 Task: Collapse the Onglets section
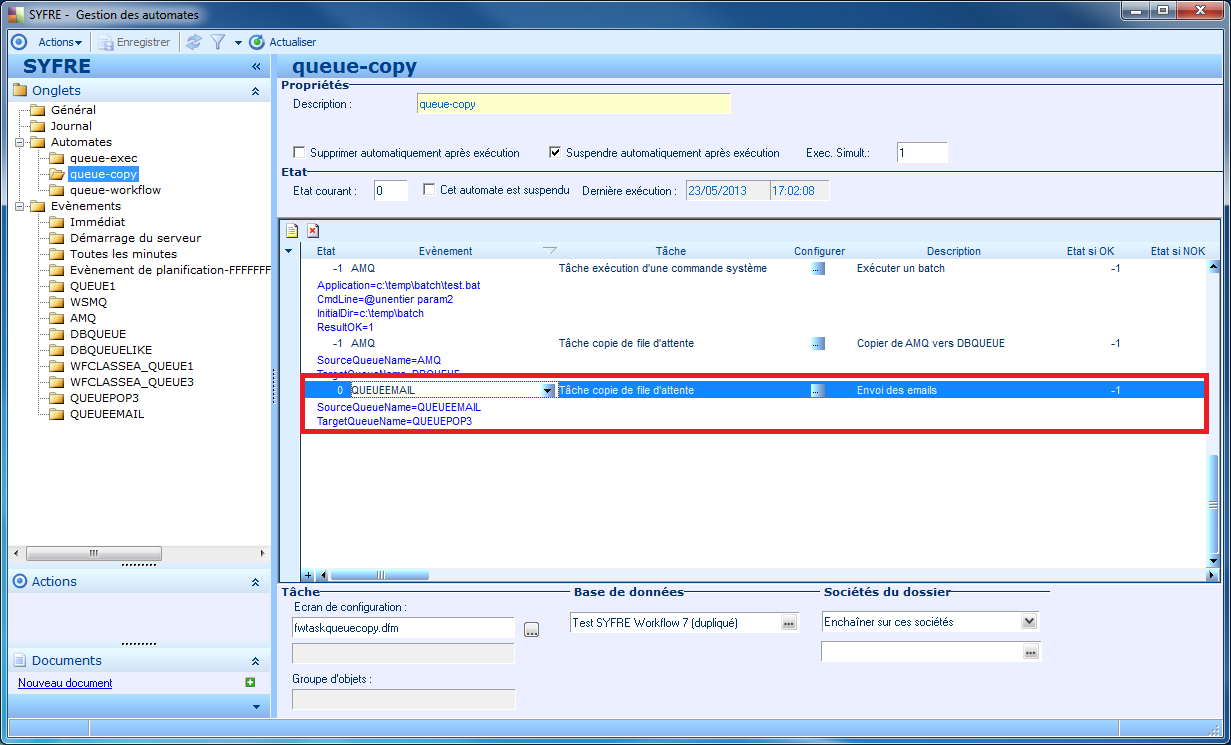256,91
